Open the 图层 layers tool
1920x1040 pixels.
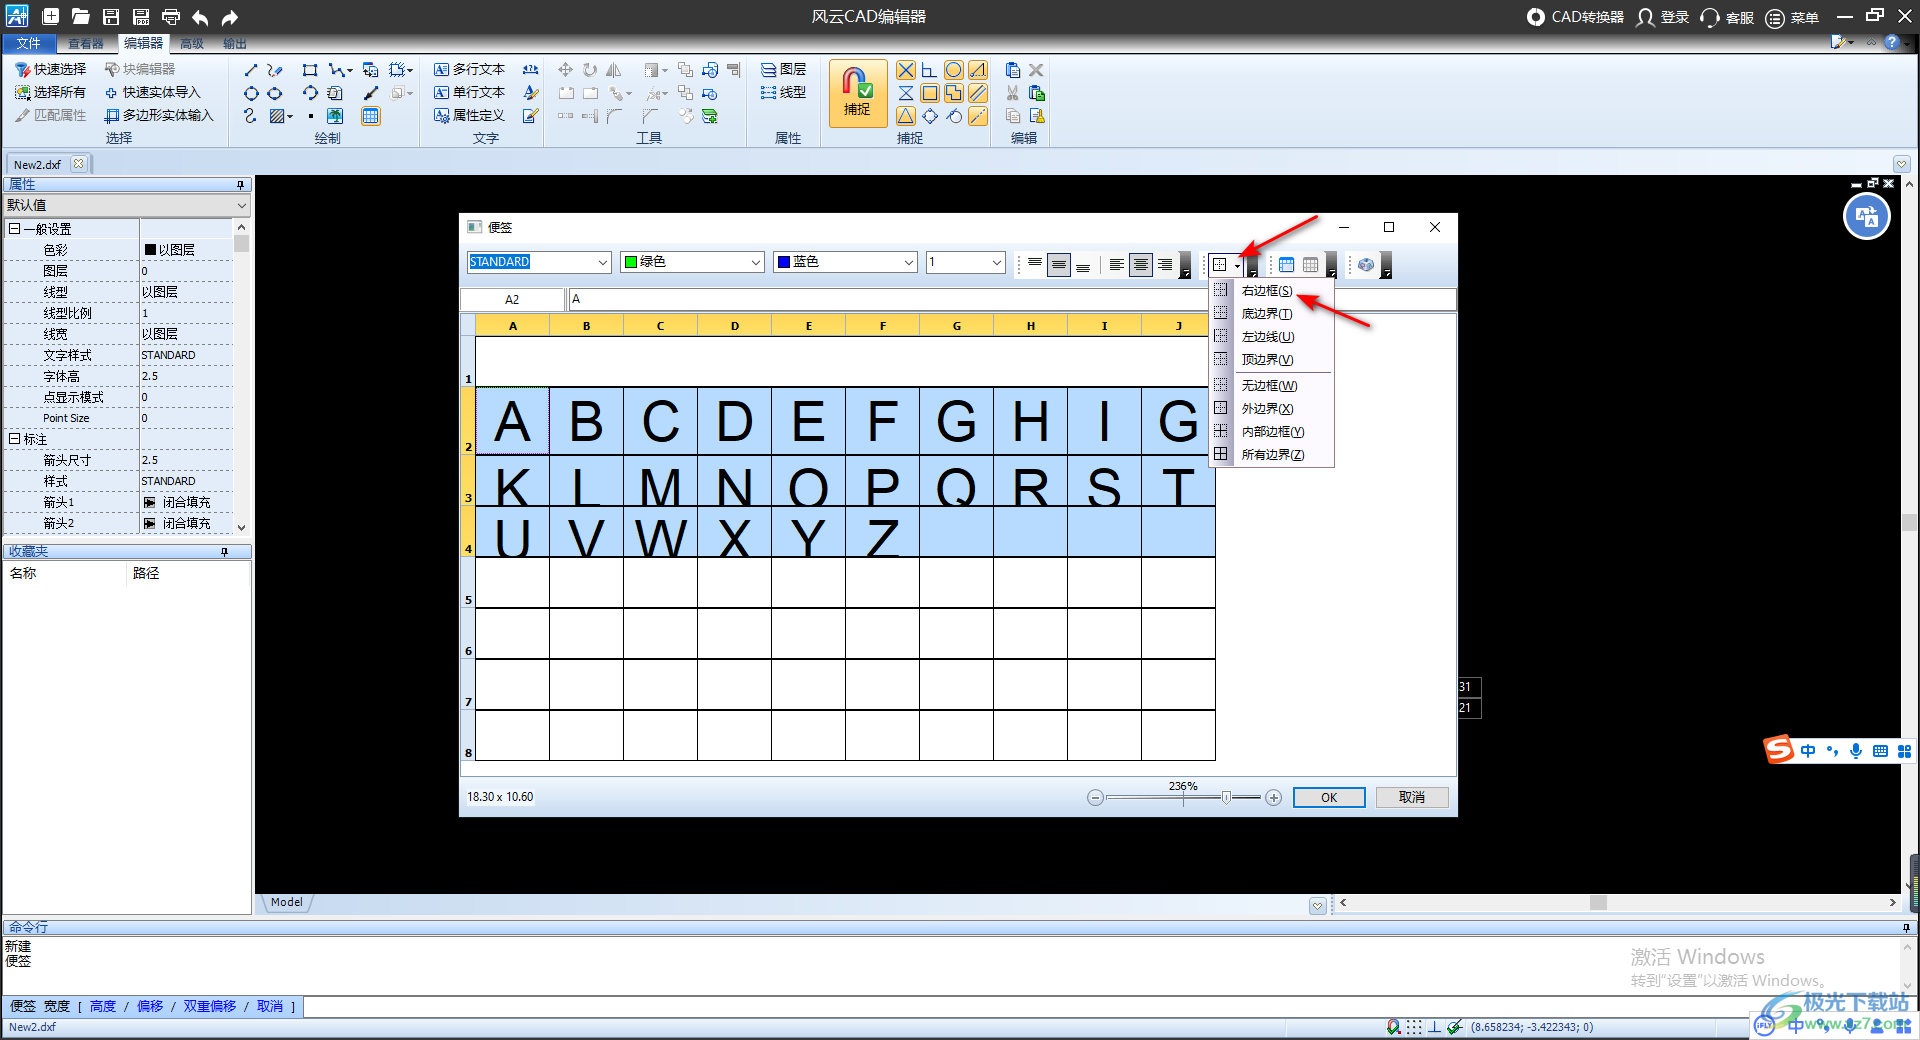(x=783, y=69)
